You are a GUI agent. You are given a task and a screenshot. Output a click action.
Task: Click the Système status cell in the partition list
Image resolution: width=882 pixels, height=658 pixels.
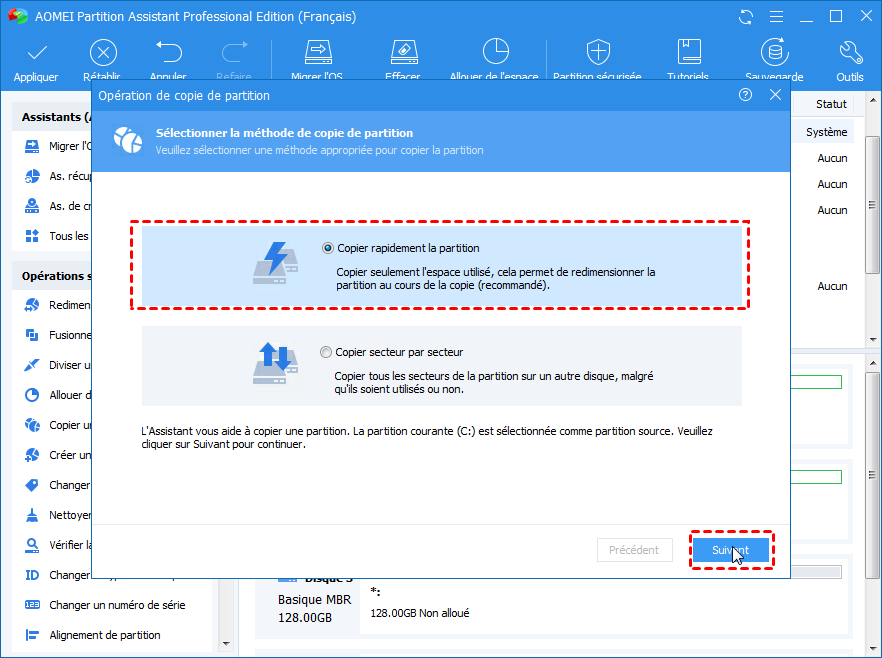[x=826, y=132]
